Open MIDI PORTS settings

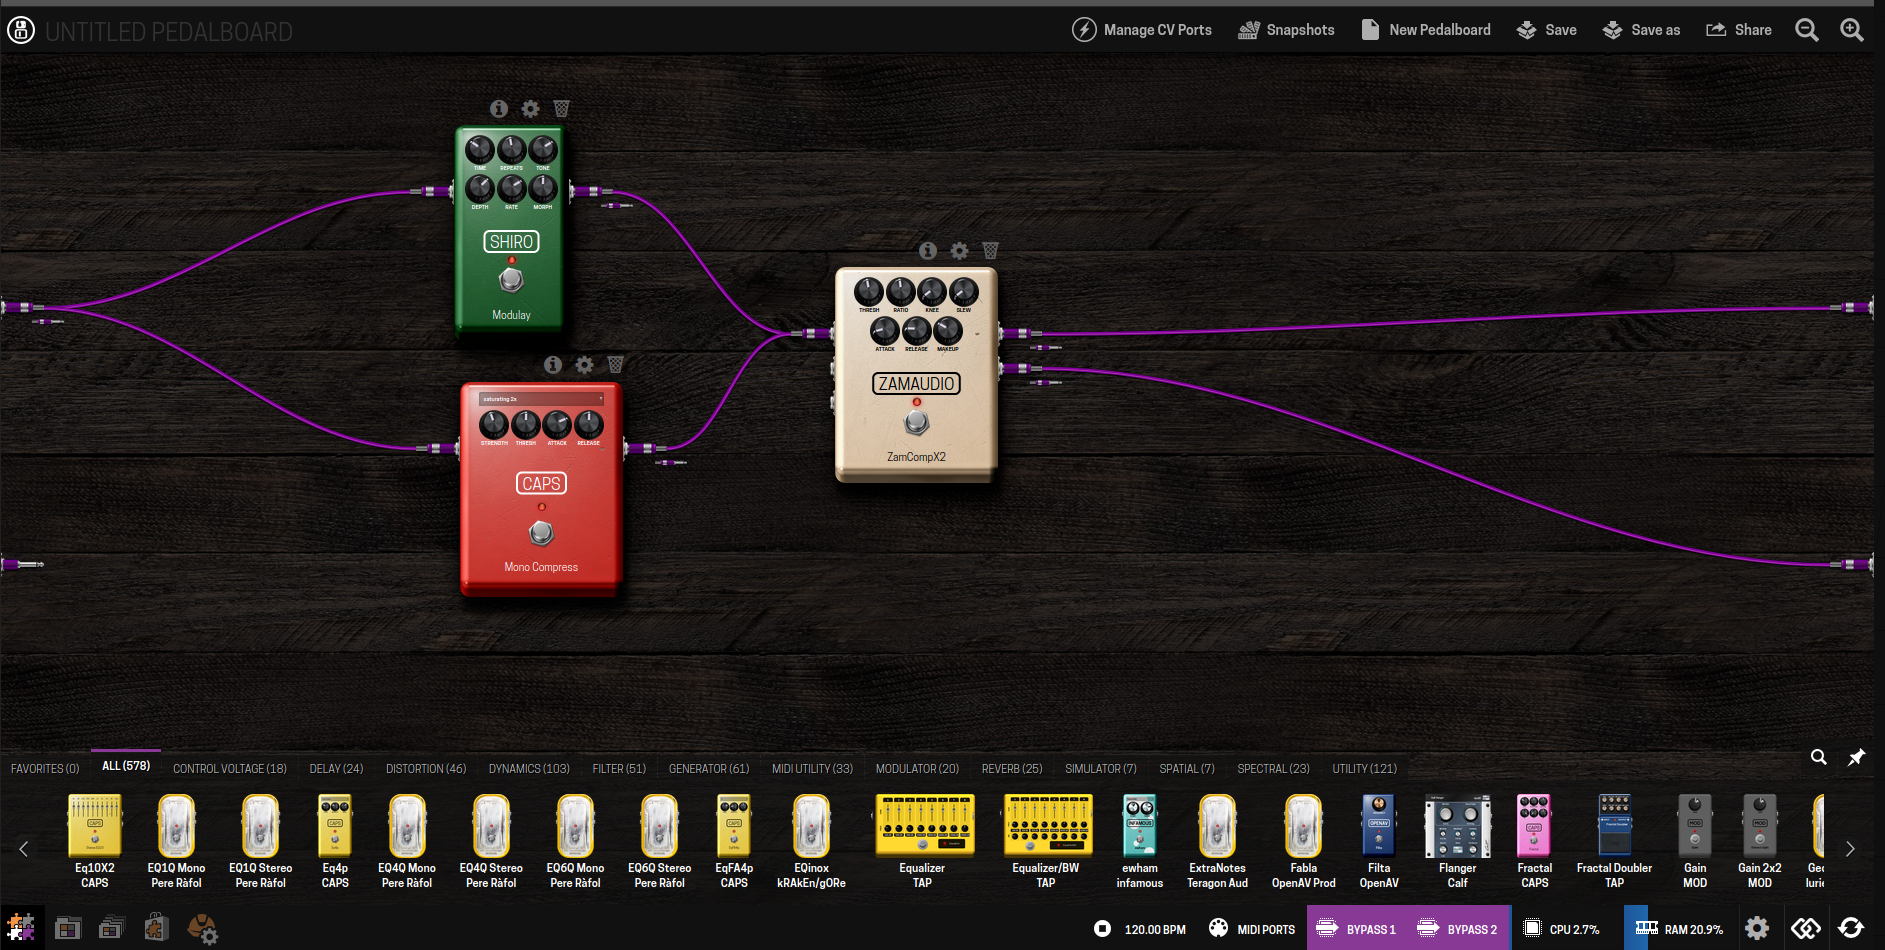pyautogui.click(x=1252, y=929)
